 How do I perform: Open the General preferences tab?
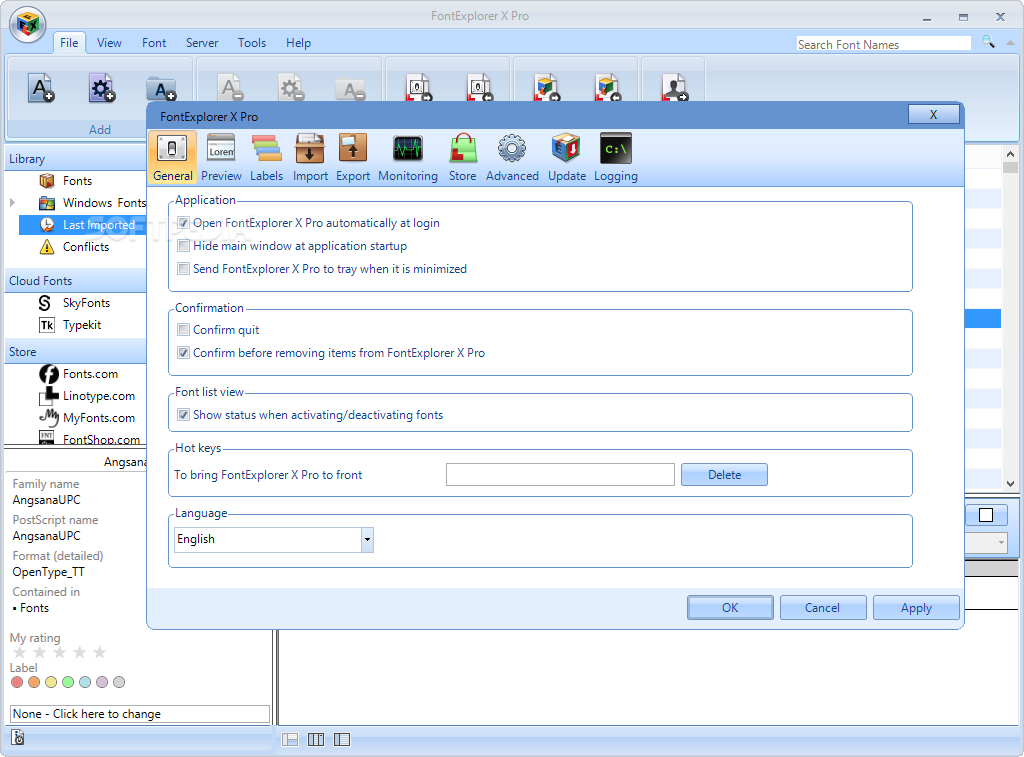172,157
